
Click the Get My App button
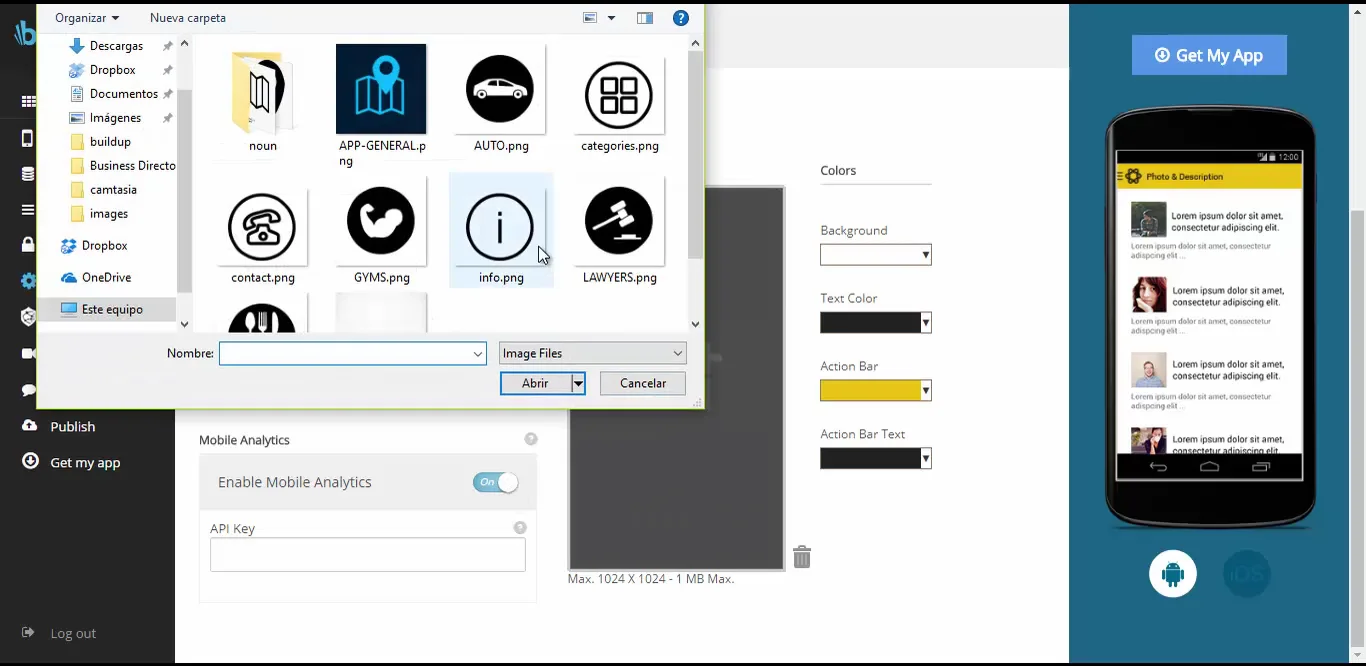click(x=1209, y=55)
